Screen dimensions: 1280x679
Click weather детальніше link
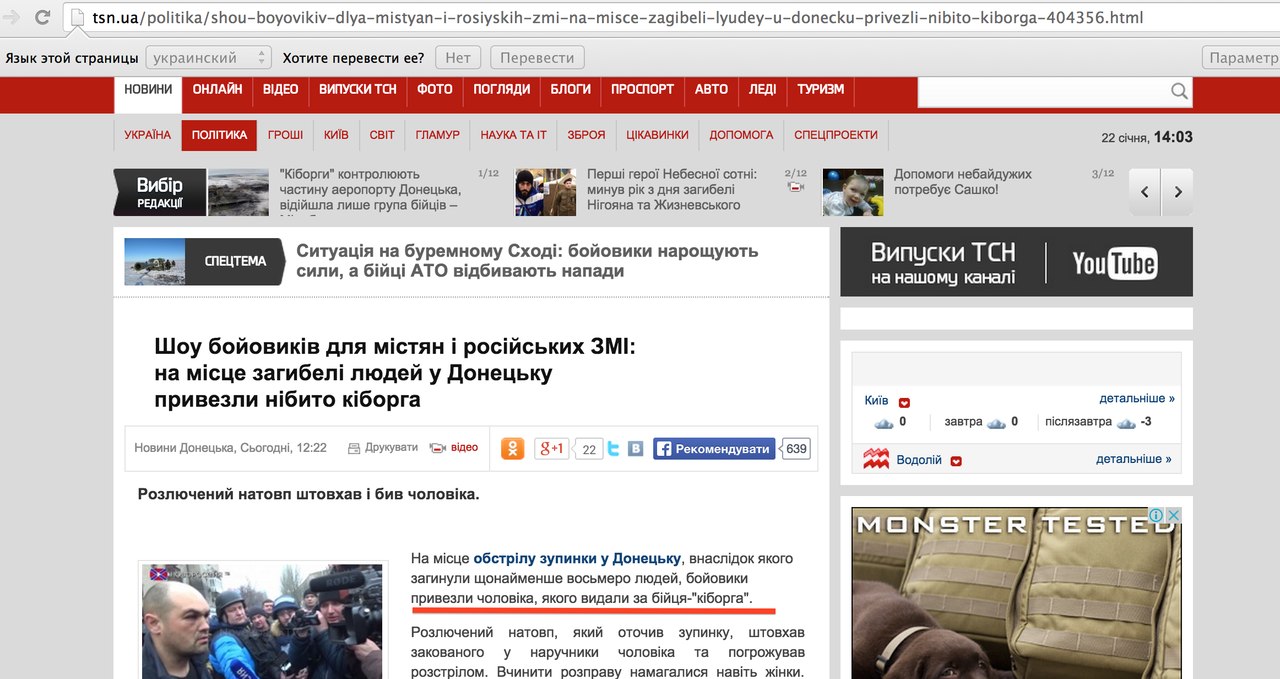pos(1136,398)
